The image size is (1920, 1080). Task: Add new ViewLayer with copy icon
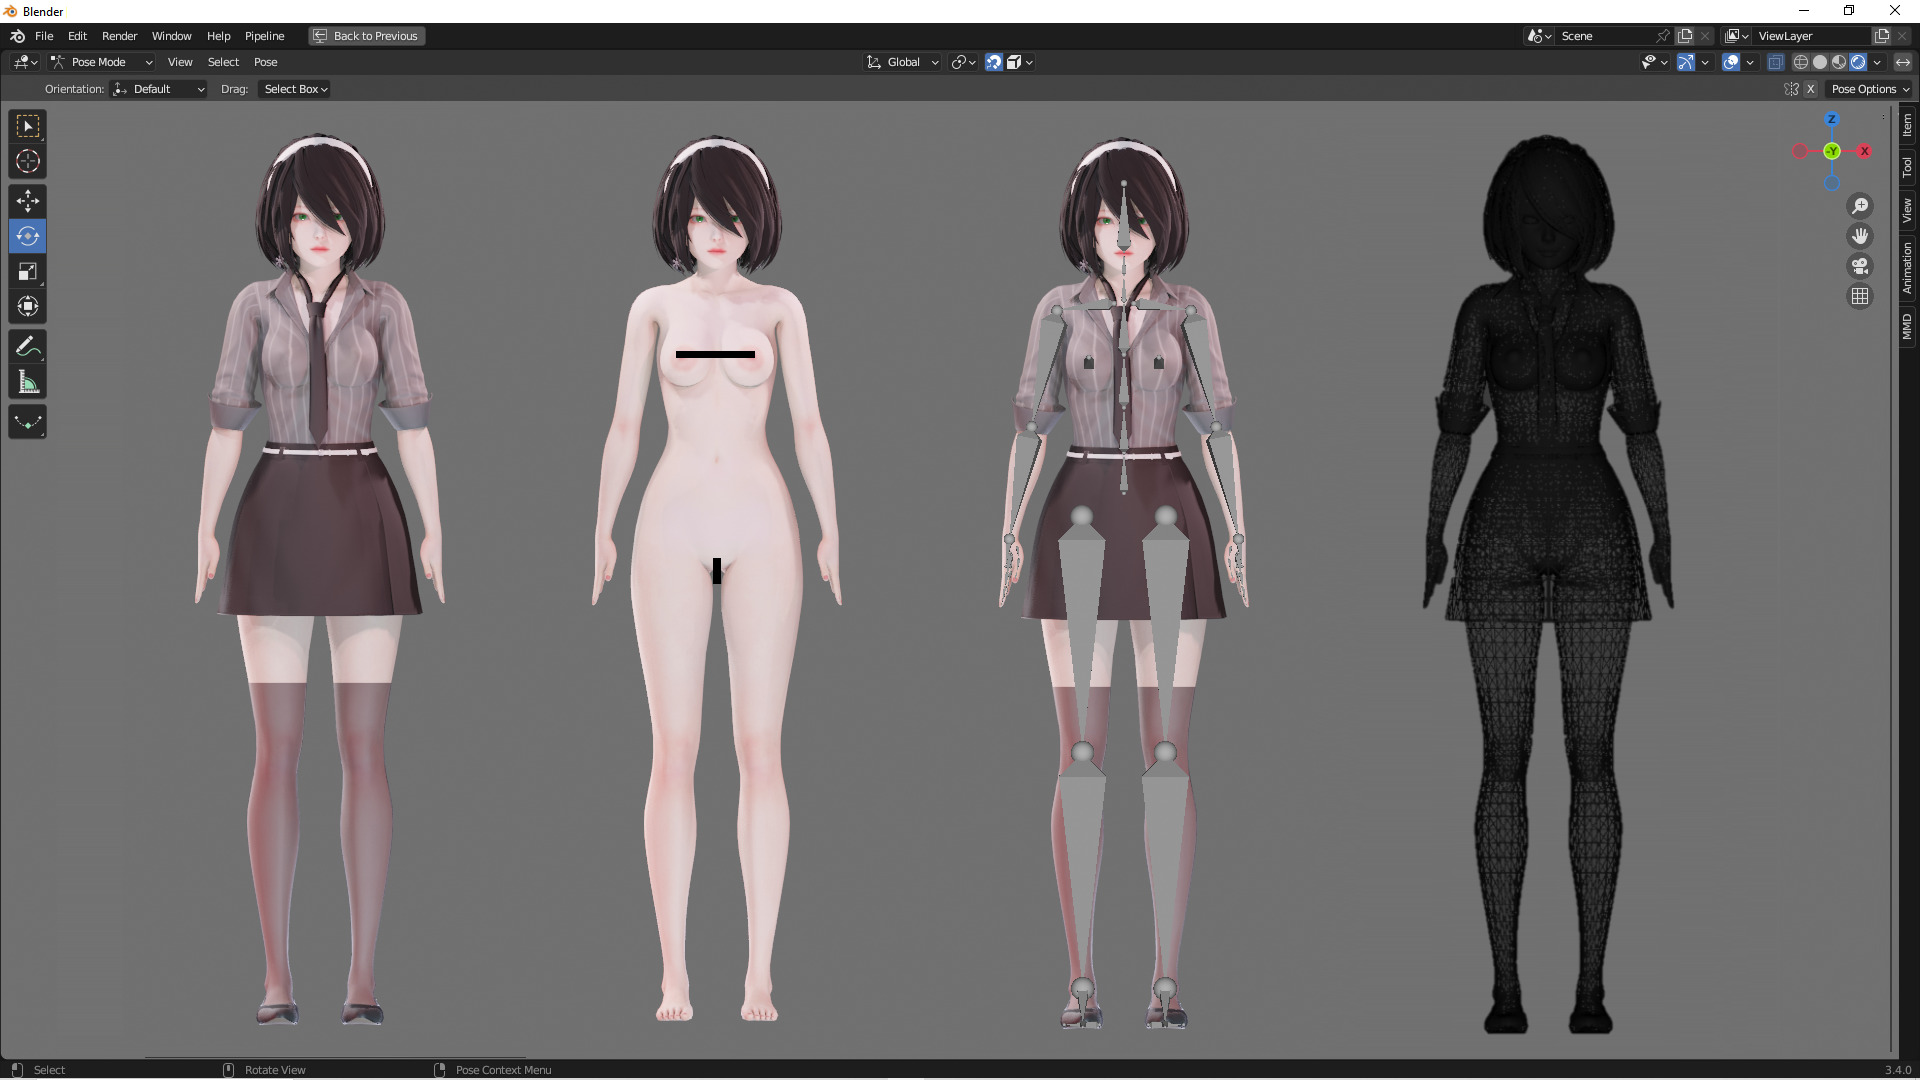1882,36
